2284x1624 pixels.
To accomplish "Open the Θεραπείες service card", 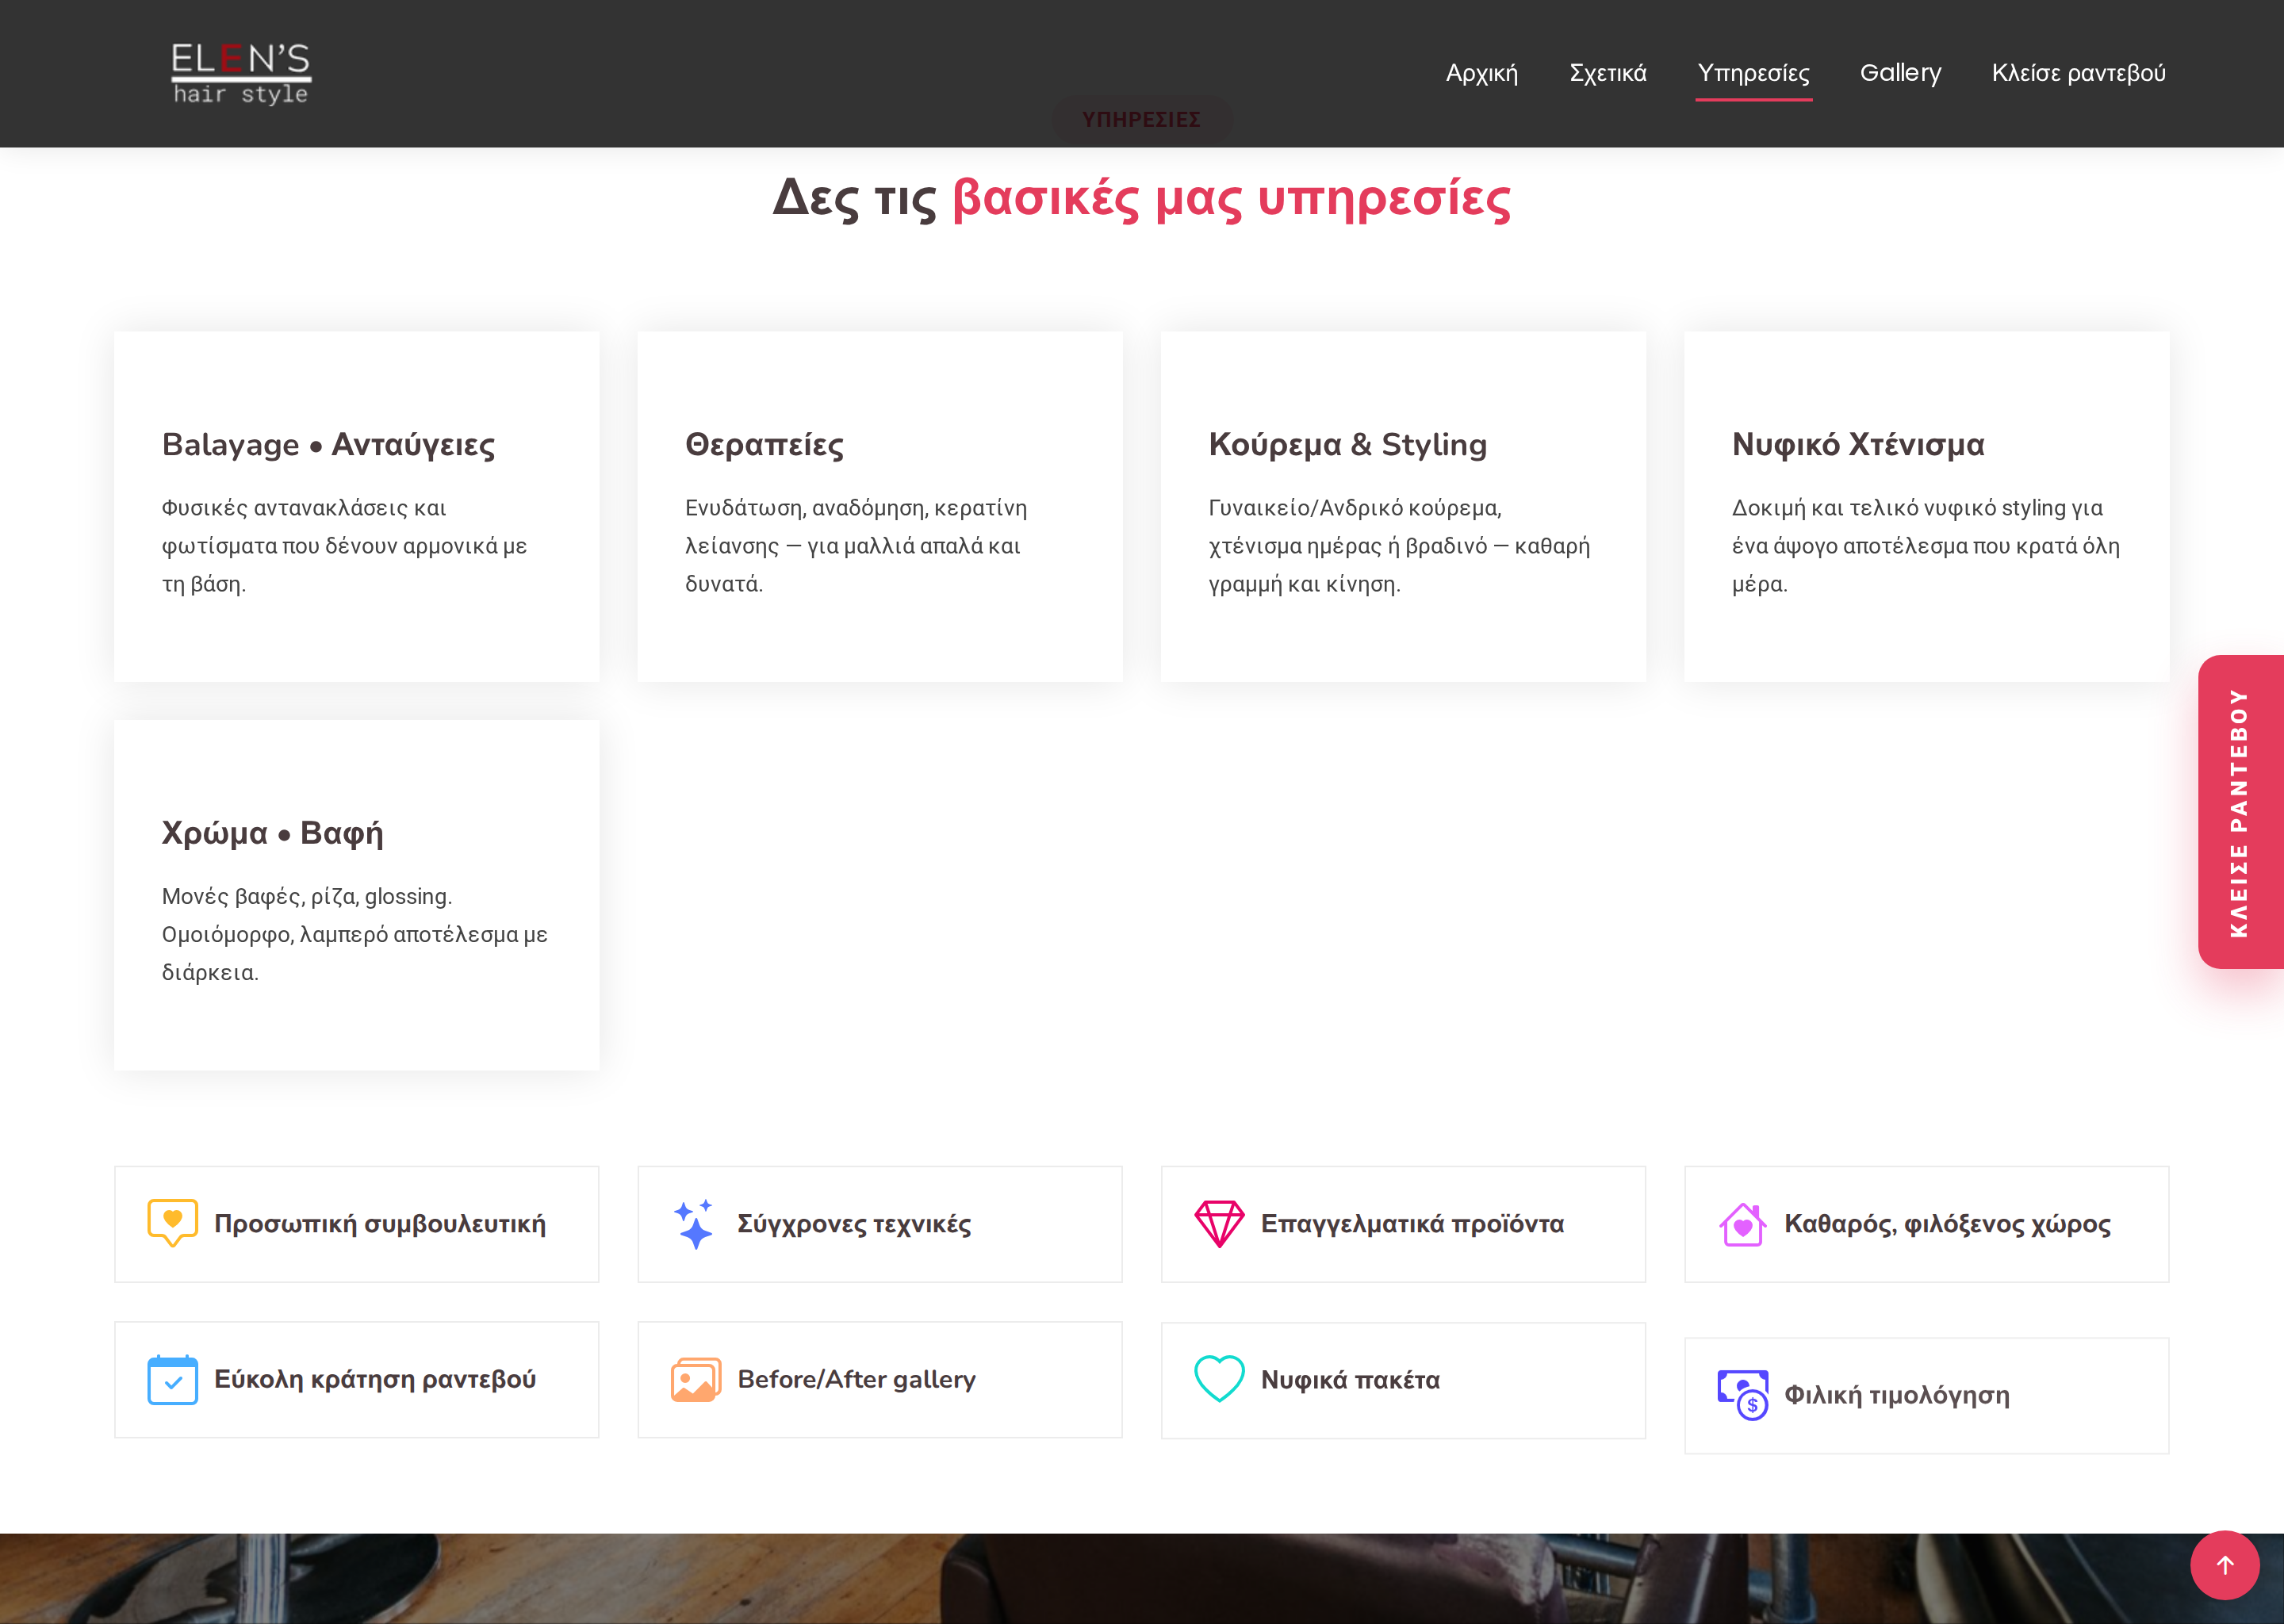I will click(880, 507).
